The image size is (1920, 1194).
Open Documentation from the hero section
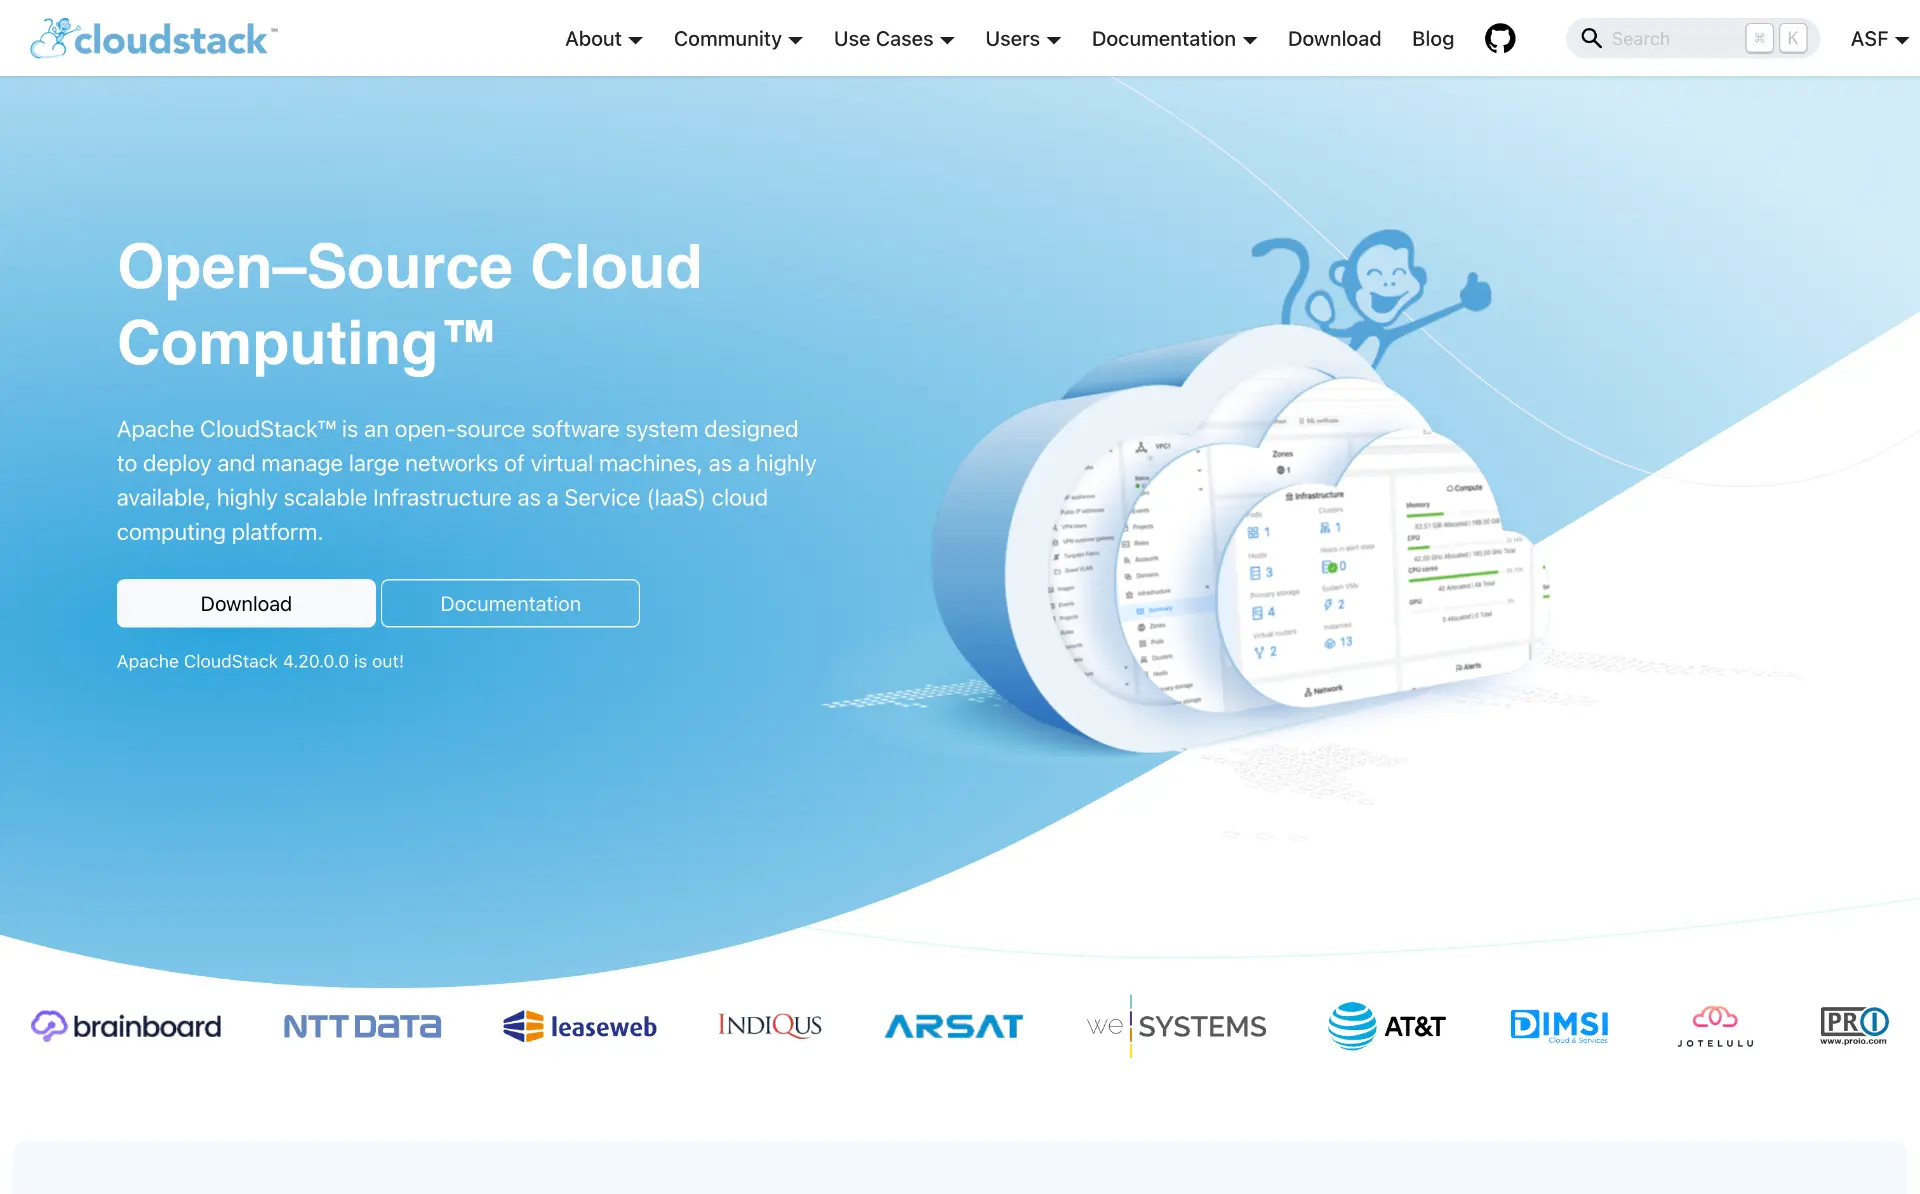click(510, 603)
